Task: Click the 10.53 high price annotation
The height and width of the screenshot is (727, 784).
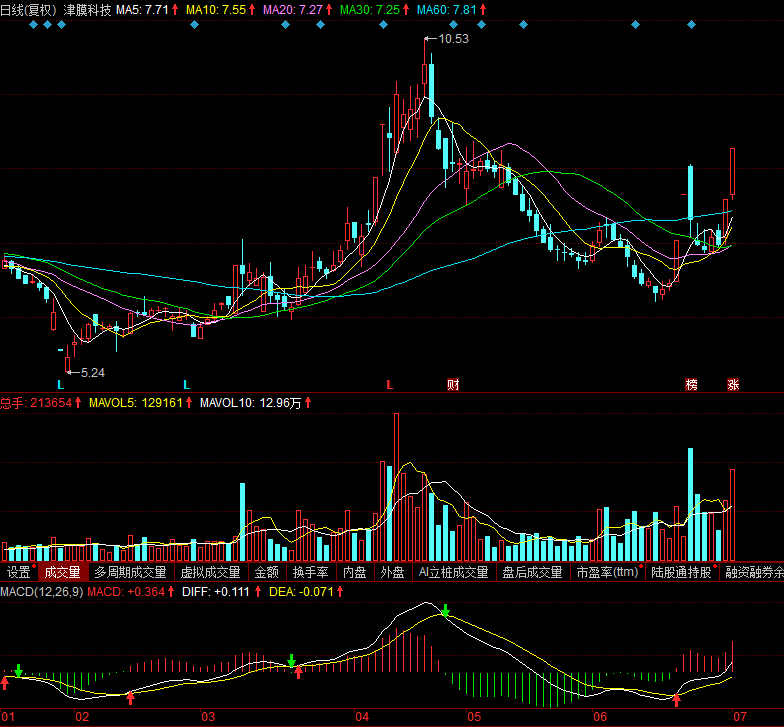Action: click(453, 39)
